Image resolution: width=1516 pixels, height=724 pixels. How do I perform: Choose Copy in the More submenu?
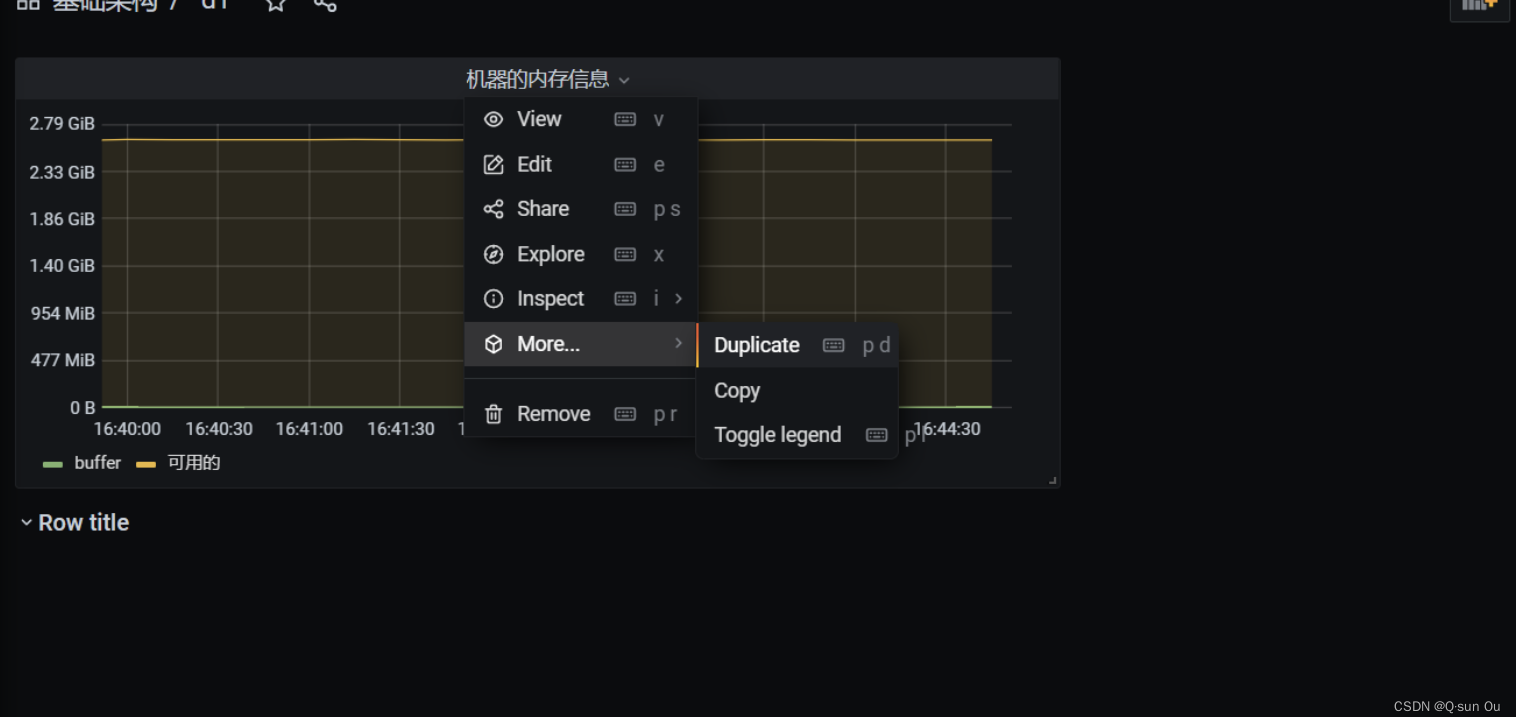pyautogui.click(x=737, y=390)
